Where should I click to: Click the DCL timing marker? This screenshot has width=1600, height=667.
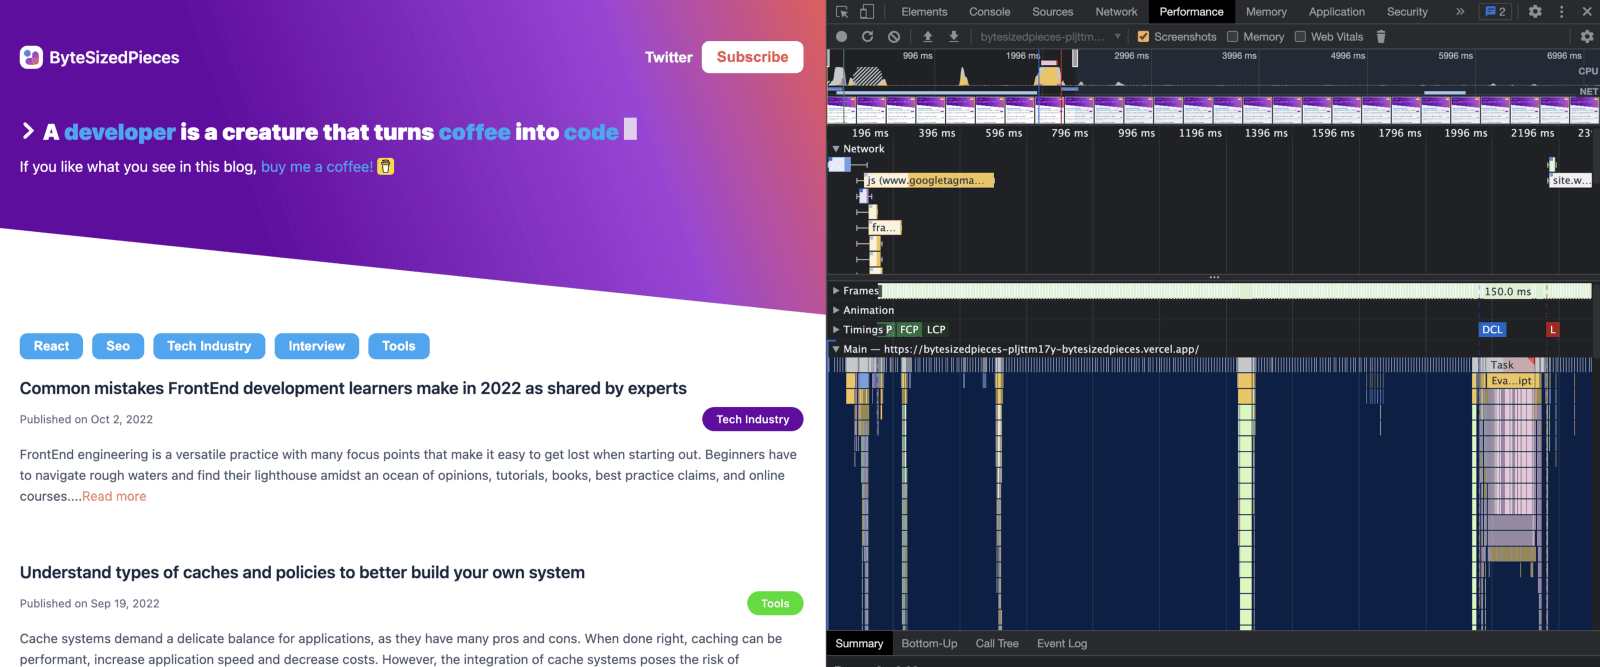[1492, 330]
